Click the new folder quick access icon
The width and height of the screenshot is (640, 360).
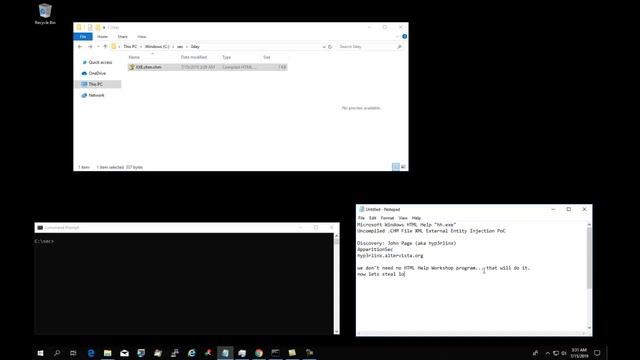coord(98,27)
